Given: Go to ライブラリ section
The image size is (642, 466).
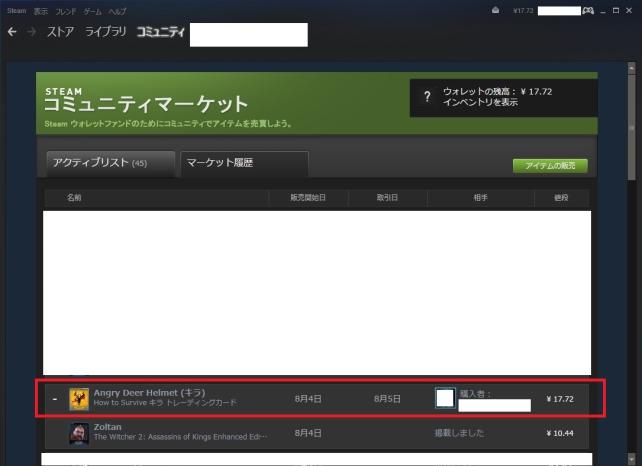Looking at the screenshot, I should pyautogui.click(x=106, y=32).
